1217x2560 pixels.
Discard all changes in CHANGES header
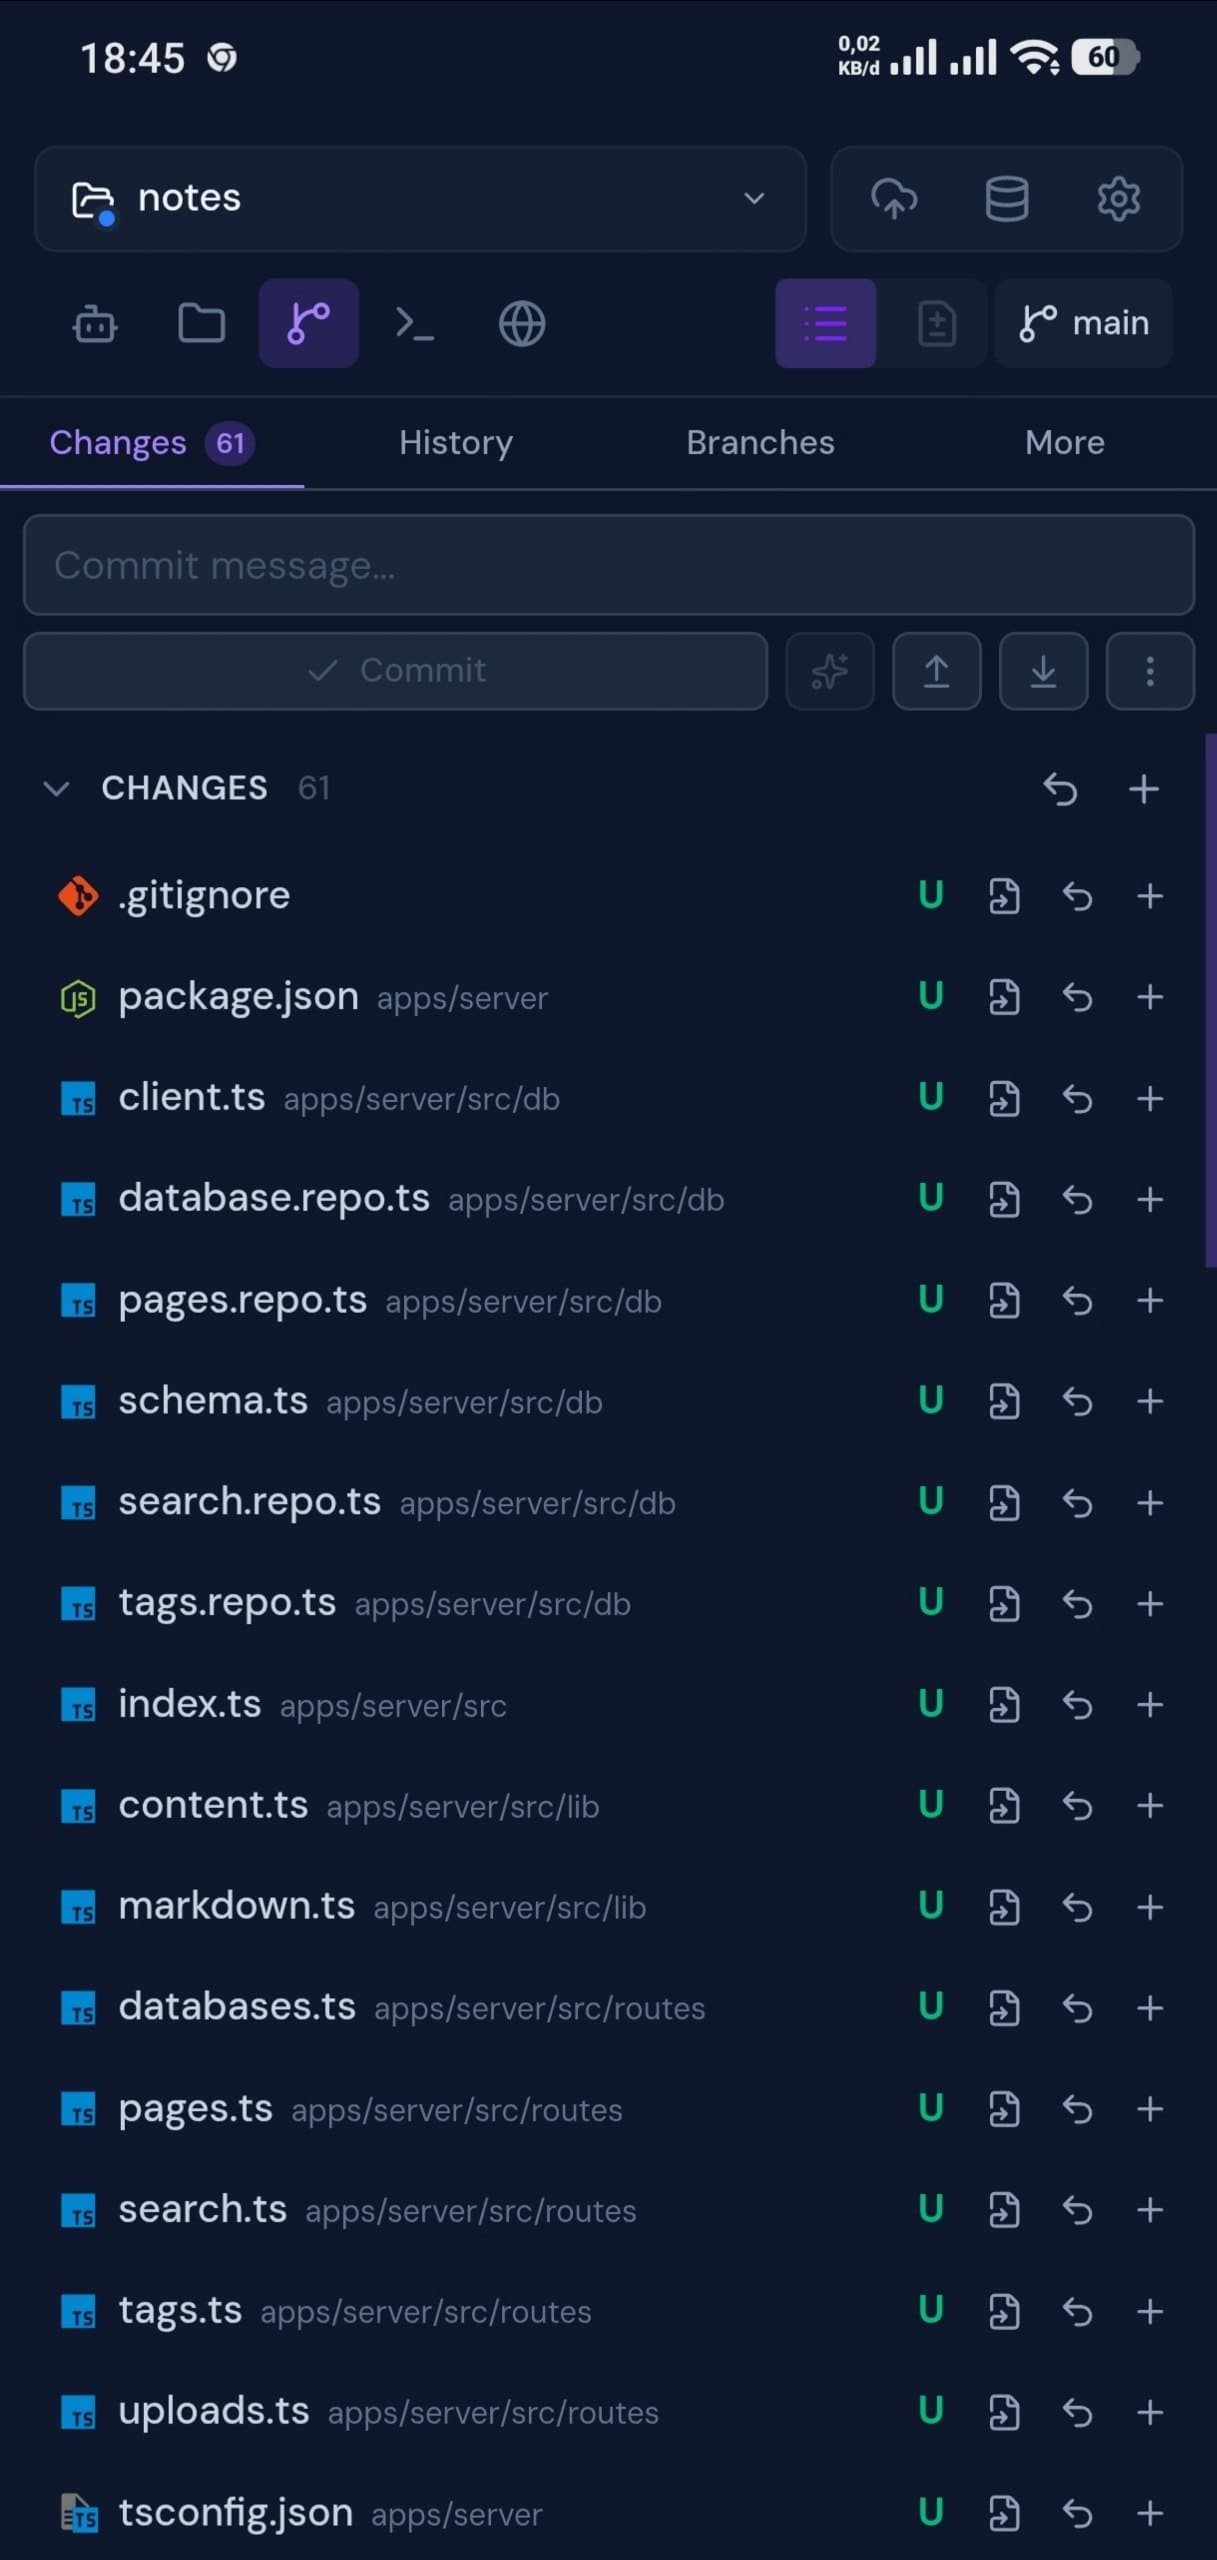pyautogui.click(x=1060, y=789)
